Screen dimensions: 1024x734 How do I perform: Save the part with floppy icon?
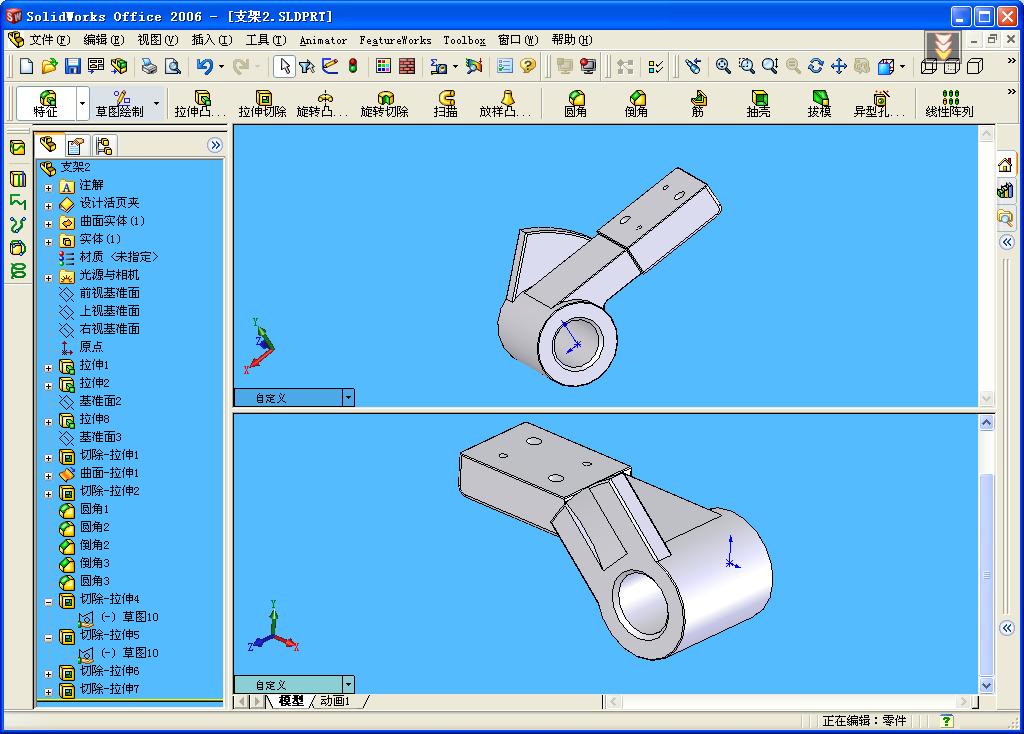click(x=72, y=66)
